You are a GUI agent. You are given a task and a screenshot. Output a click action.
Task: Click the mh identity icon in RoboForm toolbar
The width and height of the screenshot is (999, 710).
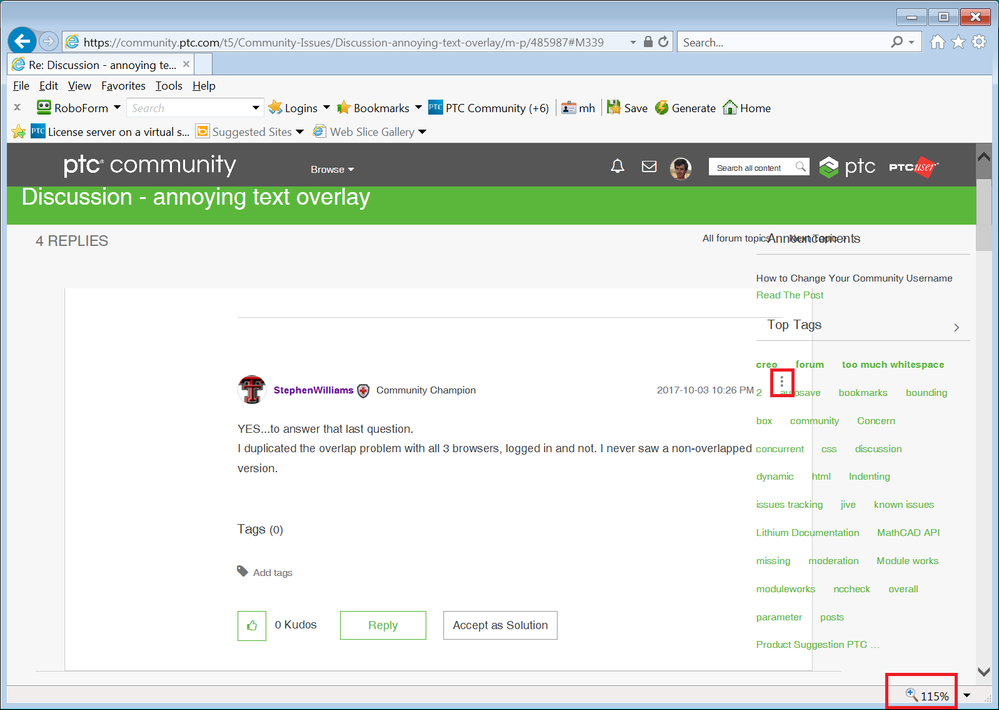click(568, 108)
